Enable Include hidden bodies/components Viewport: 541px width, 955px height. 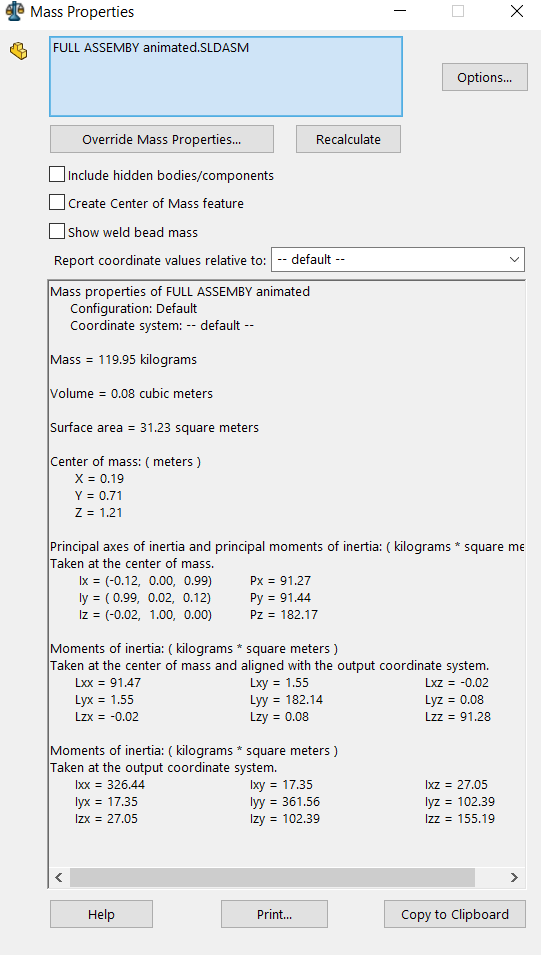point(57,175)
